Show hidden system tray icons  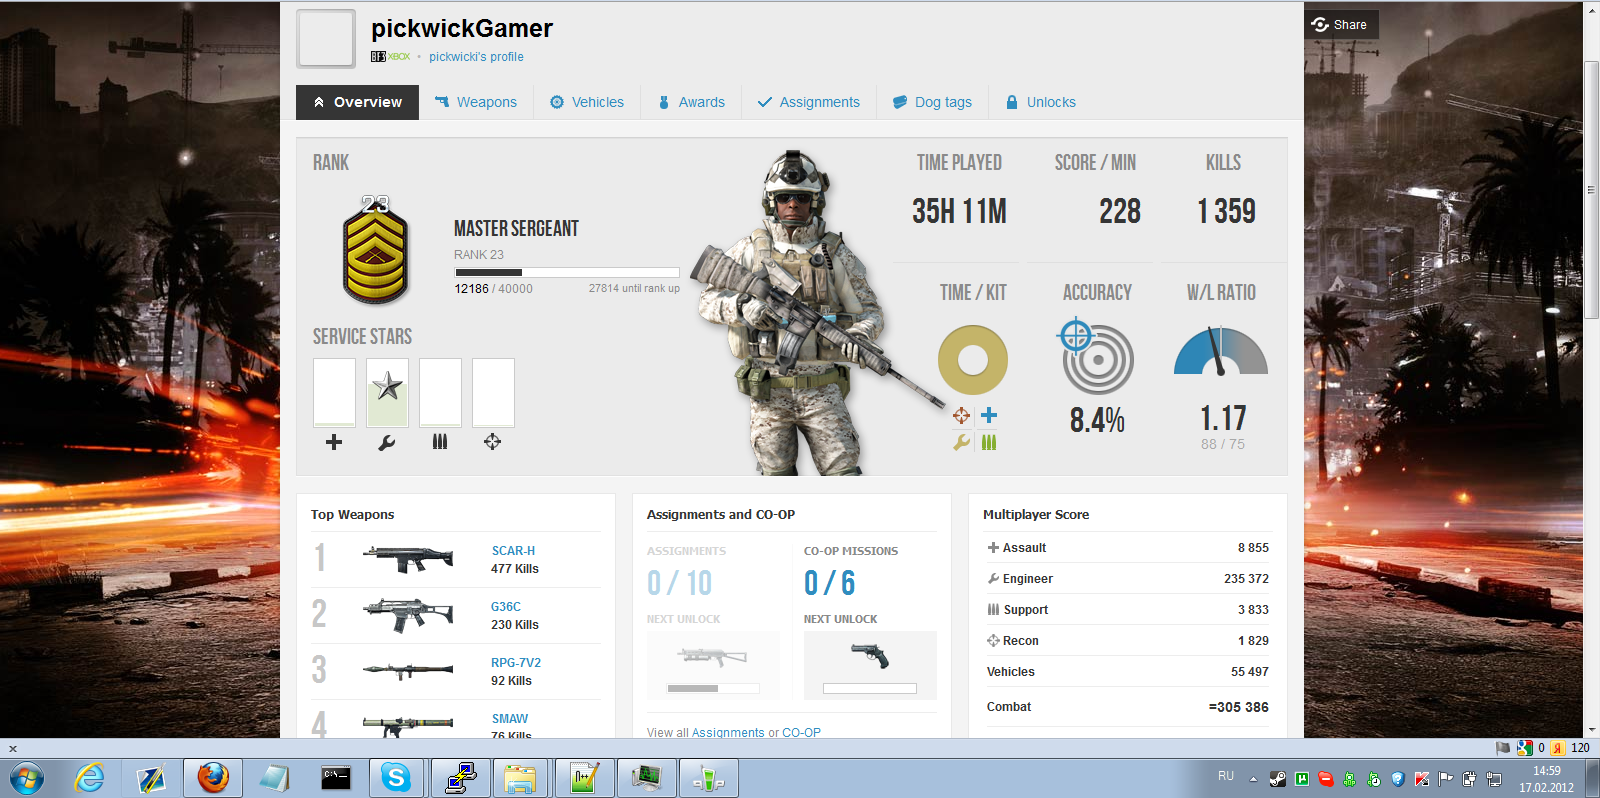point(1253,779)
